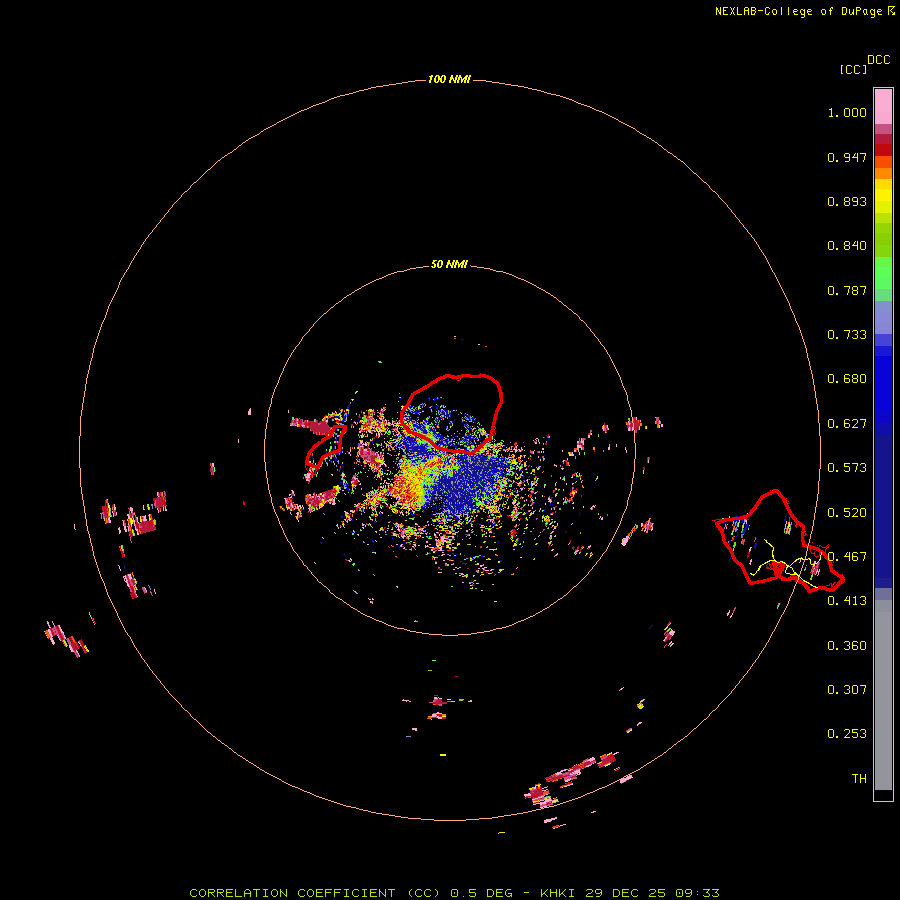Viewport: 900px width, 900px height.
Task: Click the [CC] unit label
Action: tap(853, 69)
